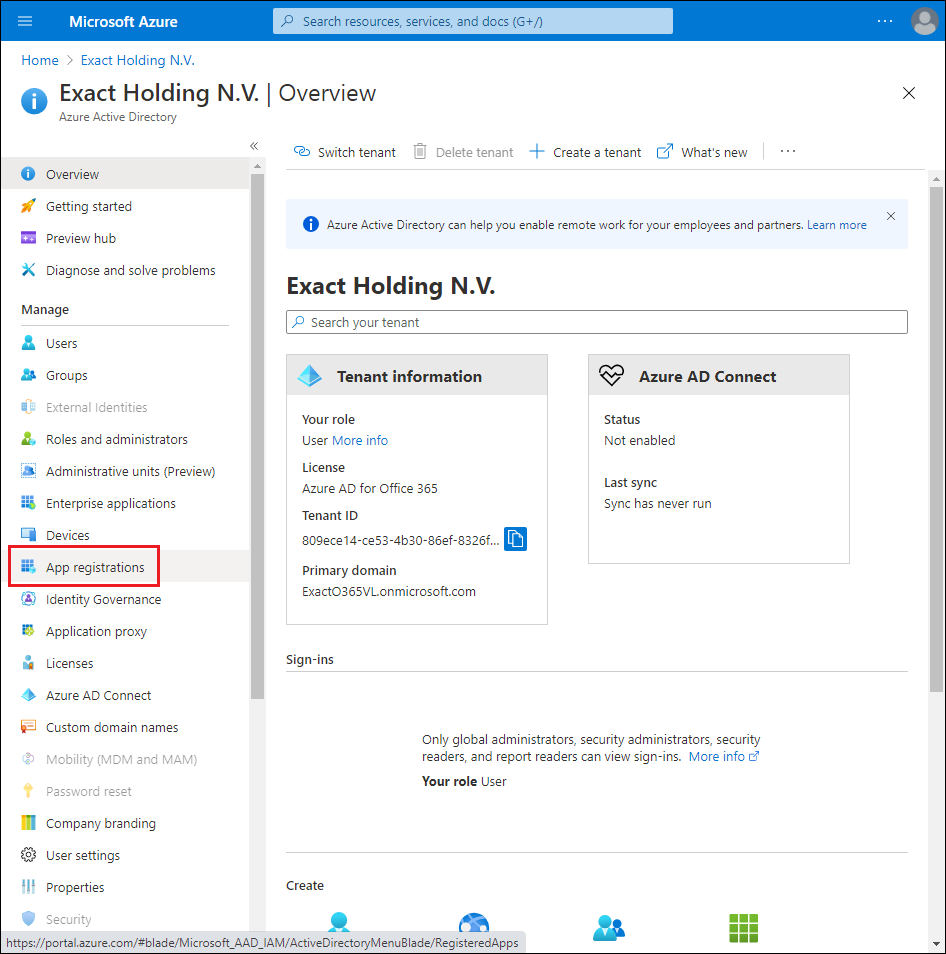946x954 pixels.
Task: Select Overview in the sidebar
Action: [70, 173]
